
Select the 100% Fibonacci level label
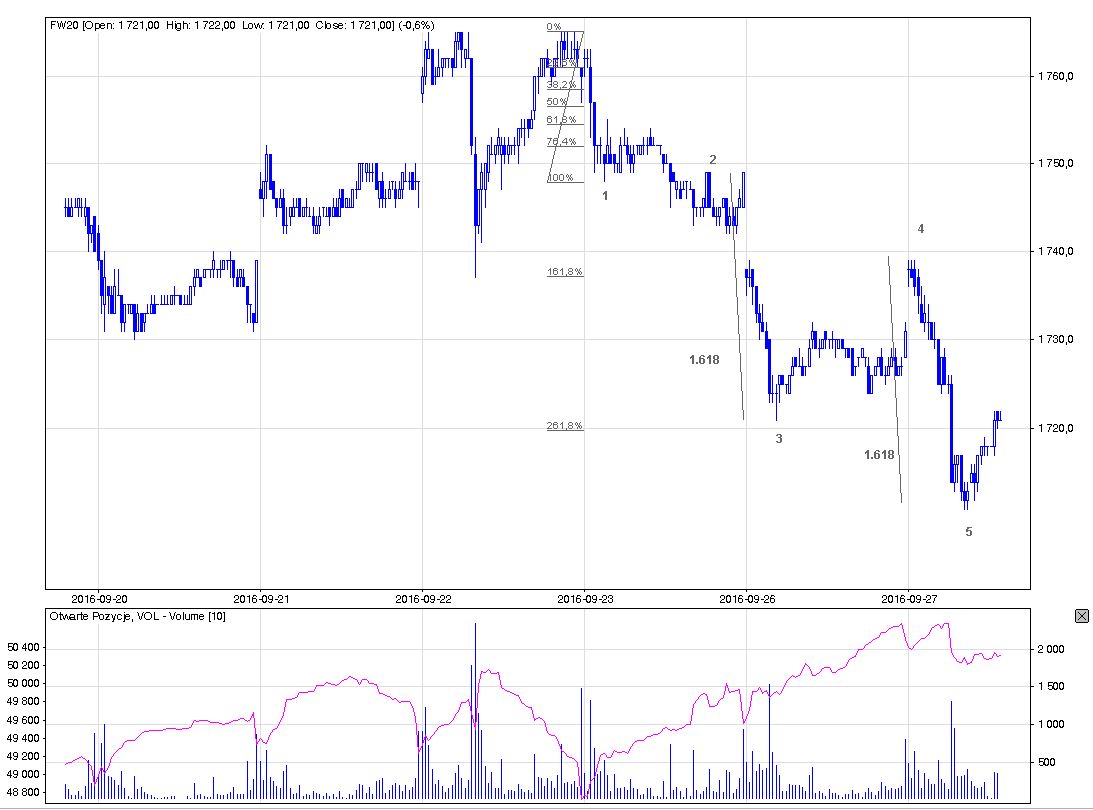click(x=560, y=177)
